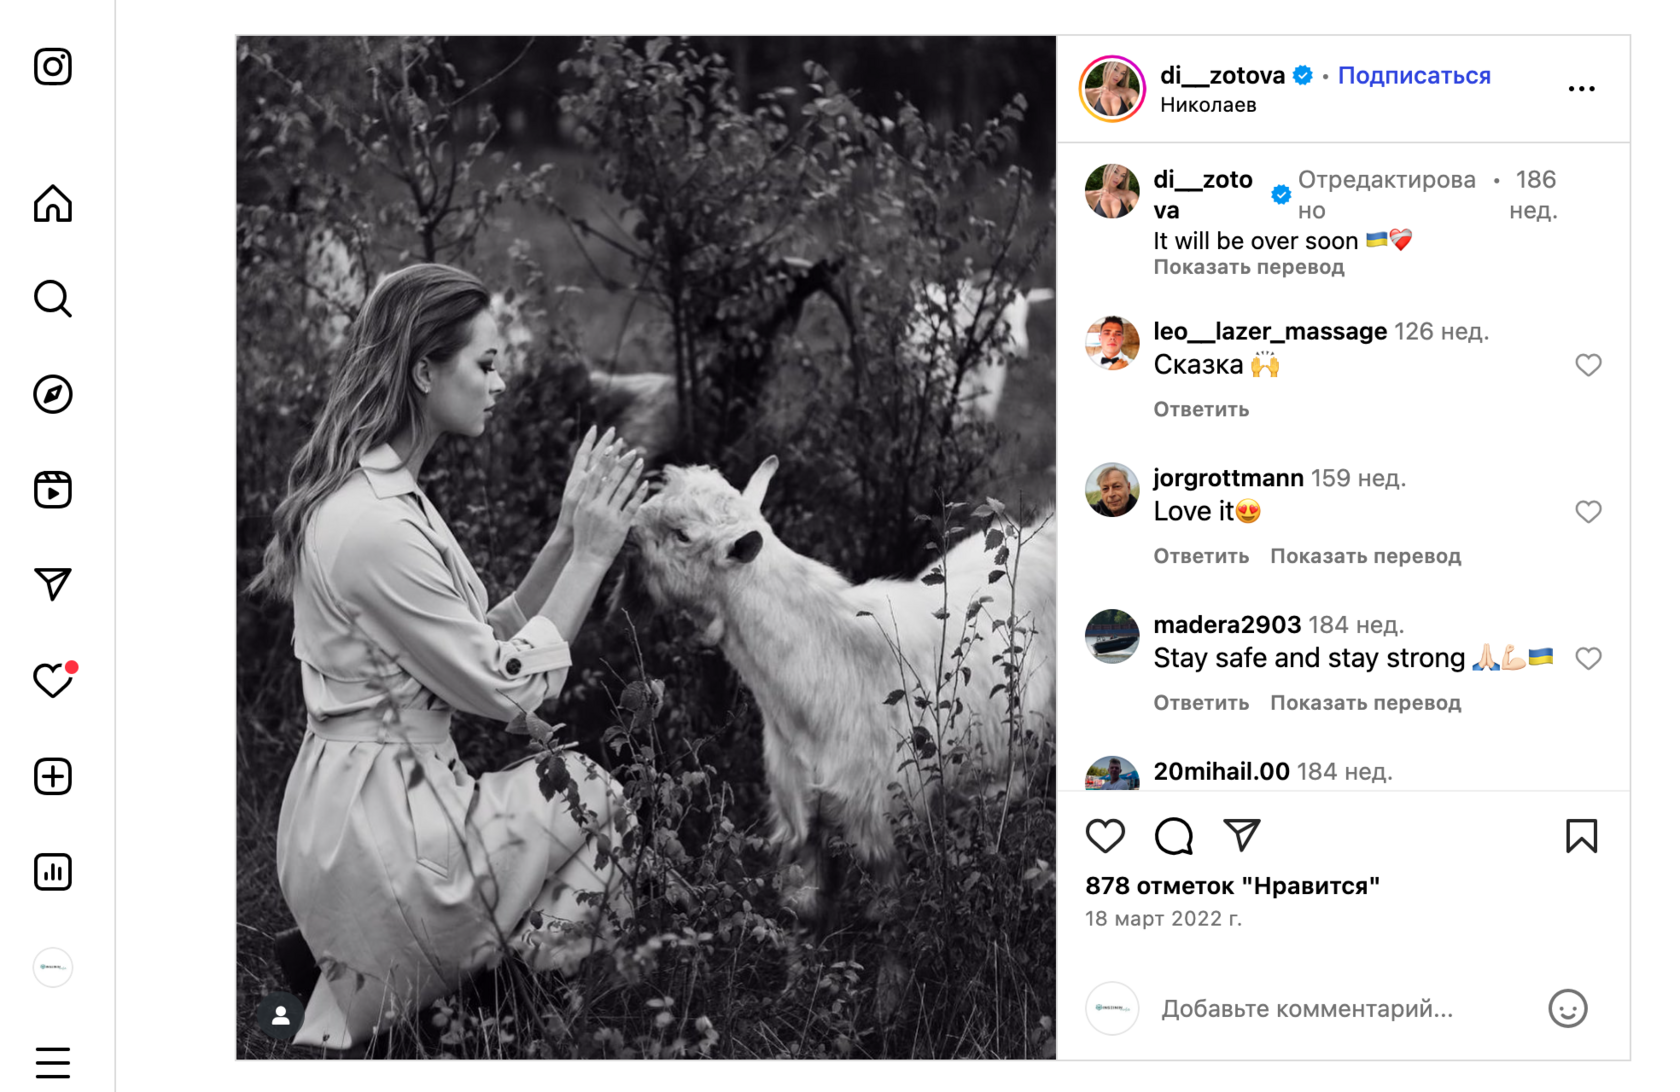Open the professional dashboard chart icon
Image resolution: width=1680 pixels, height=1092 pixels.
tap(53, 872)
